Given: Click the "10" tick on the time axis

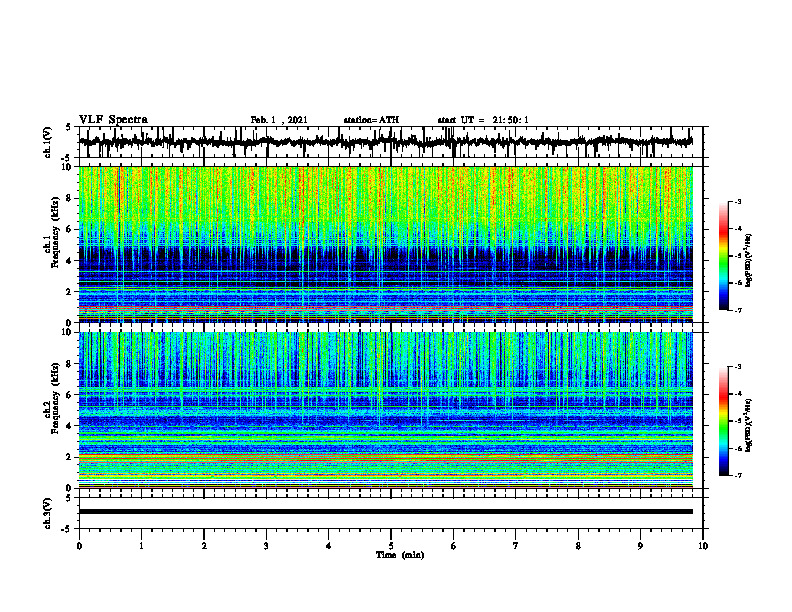Looking at the screenshot, I should coord(703,546).
